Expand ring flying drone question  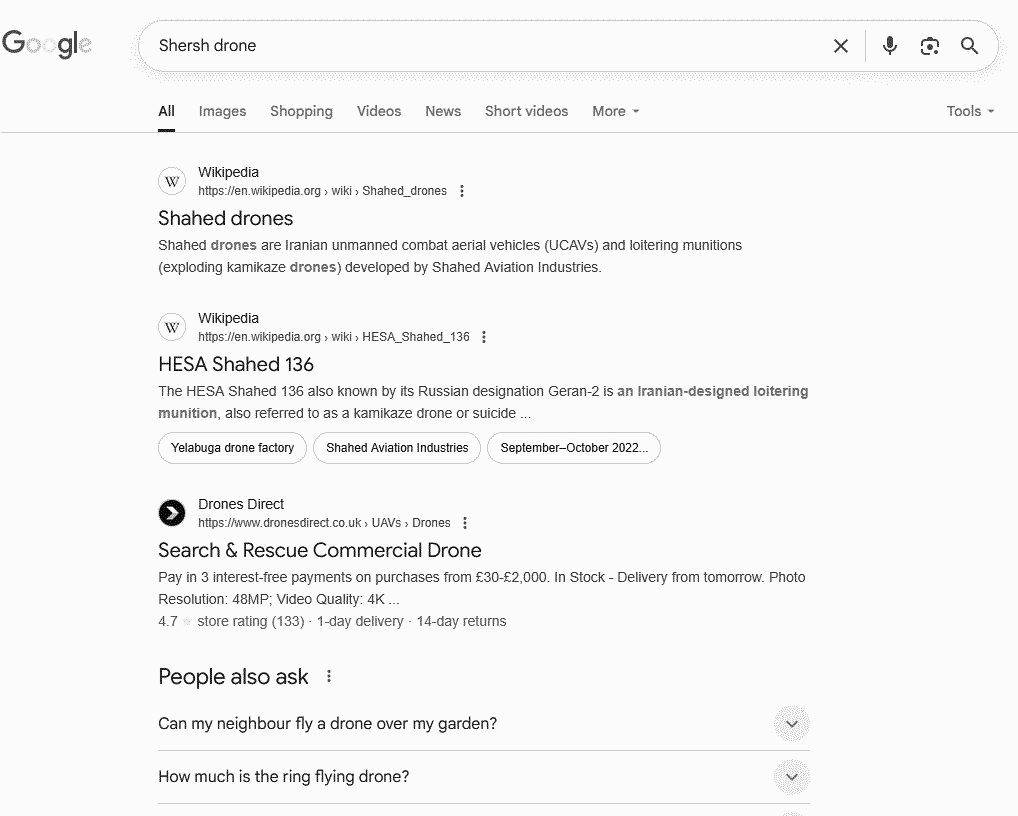pos(791,777)
